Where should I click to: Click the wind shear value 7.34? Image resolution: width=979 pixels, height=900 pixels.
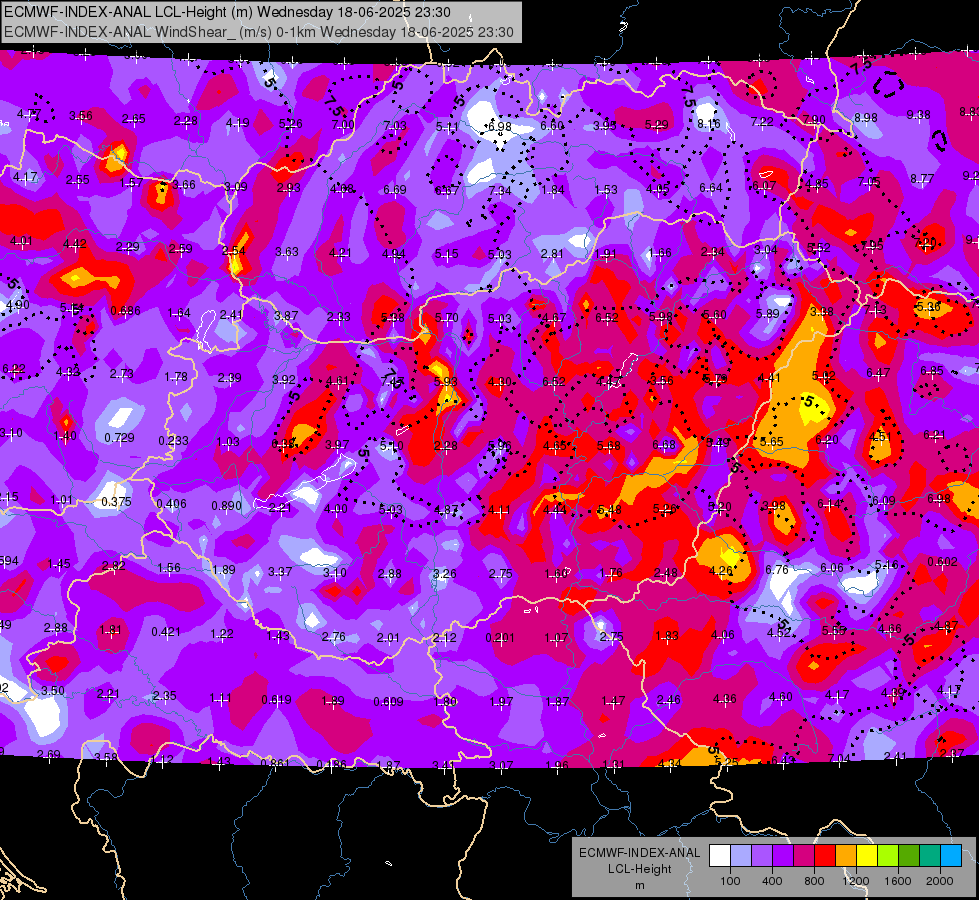point(500,190)
